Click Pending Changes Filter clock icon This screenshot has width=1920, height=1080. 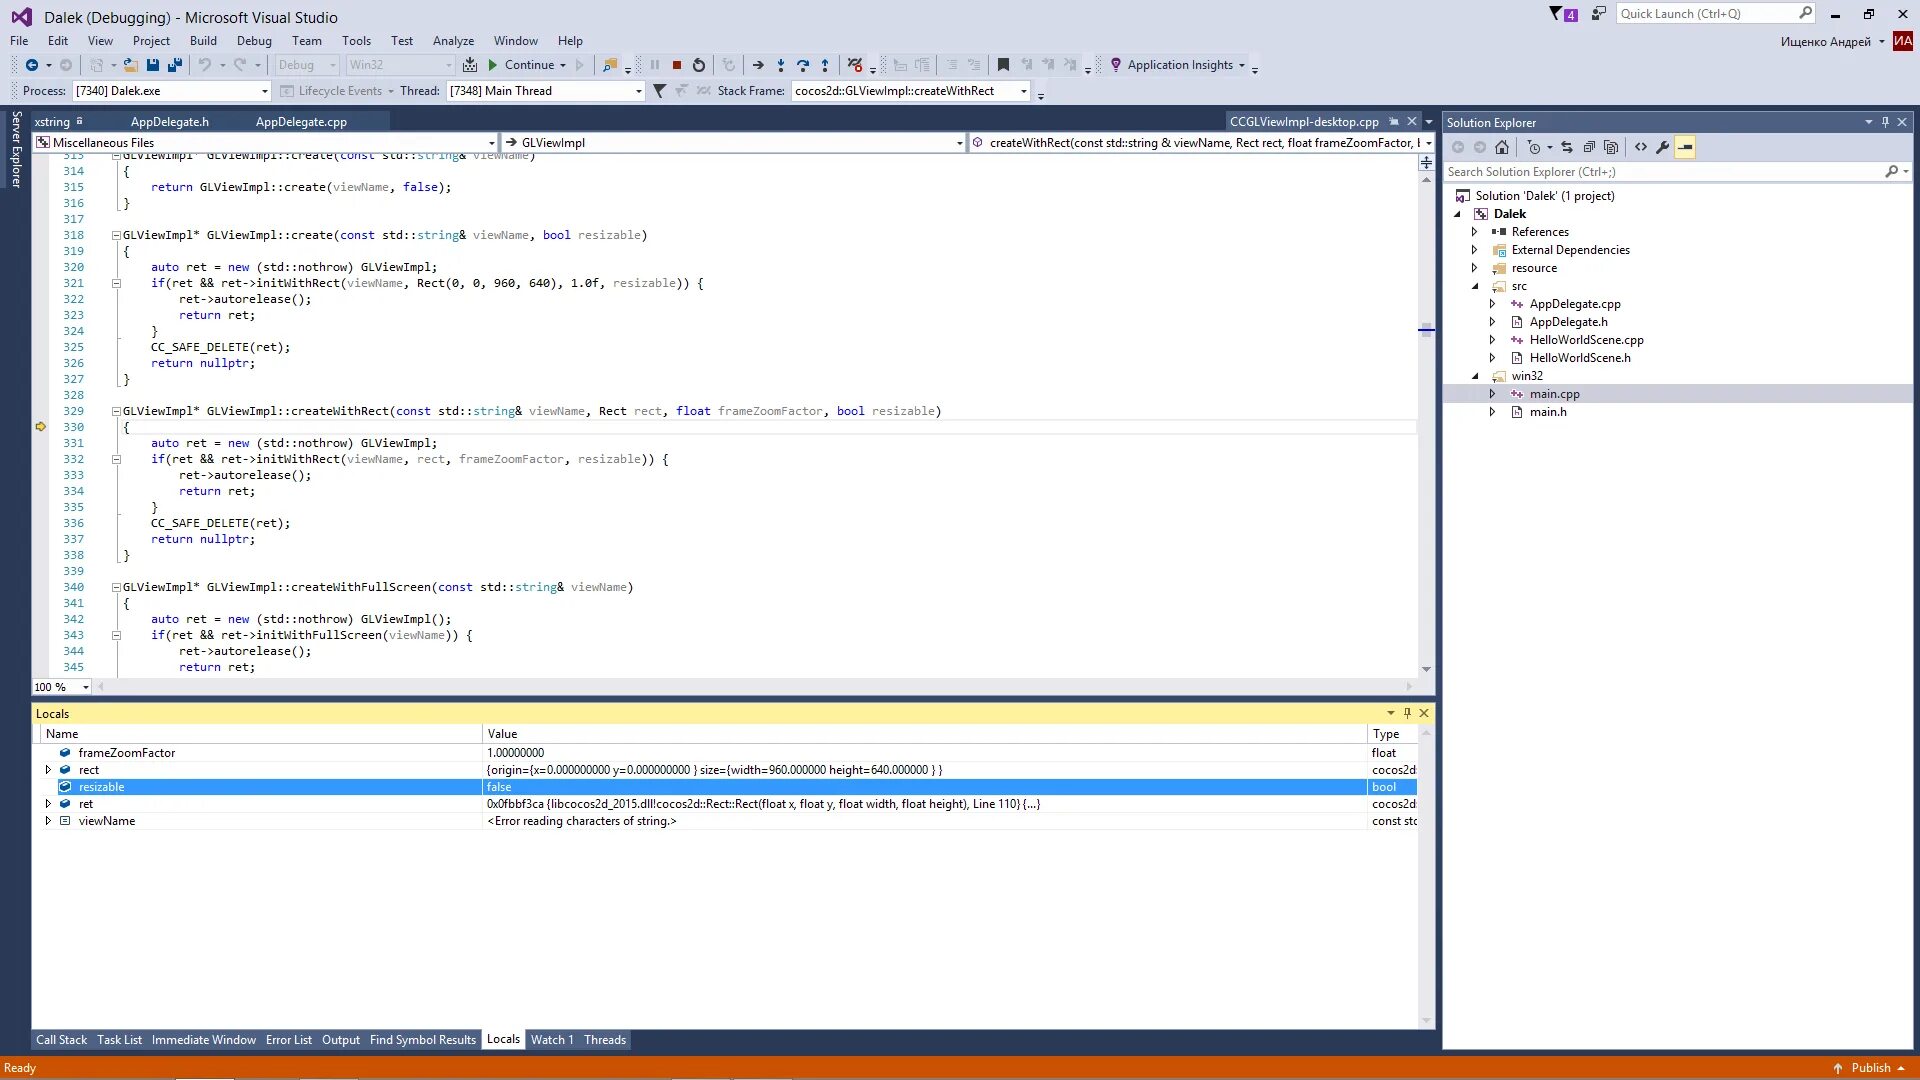click(x=1534, y=148)
